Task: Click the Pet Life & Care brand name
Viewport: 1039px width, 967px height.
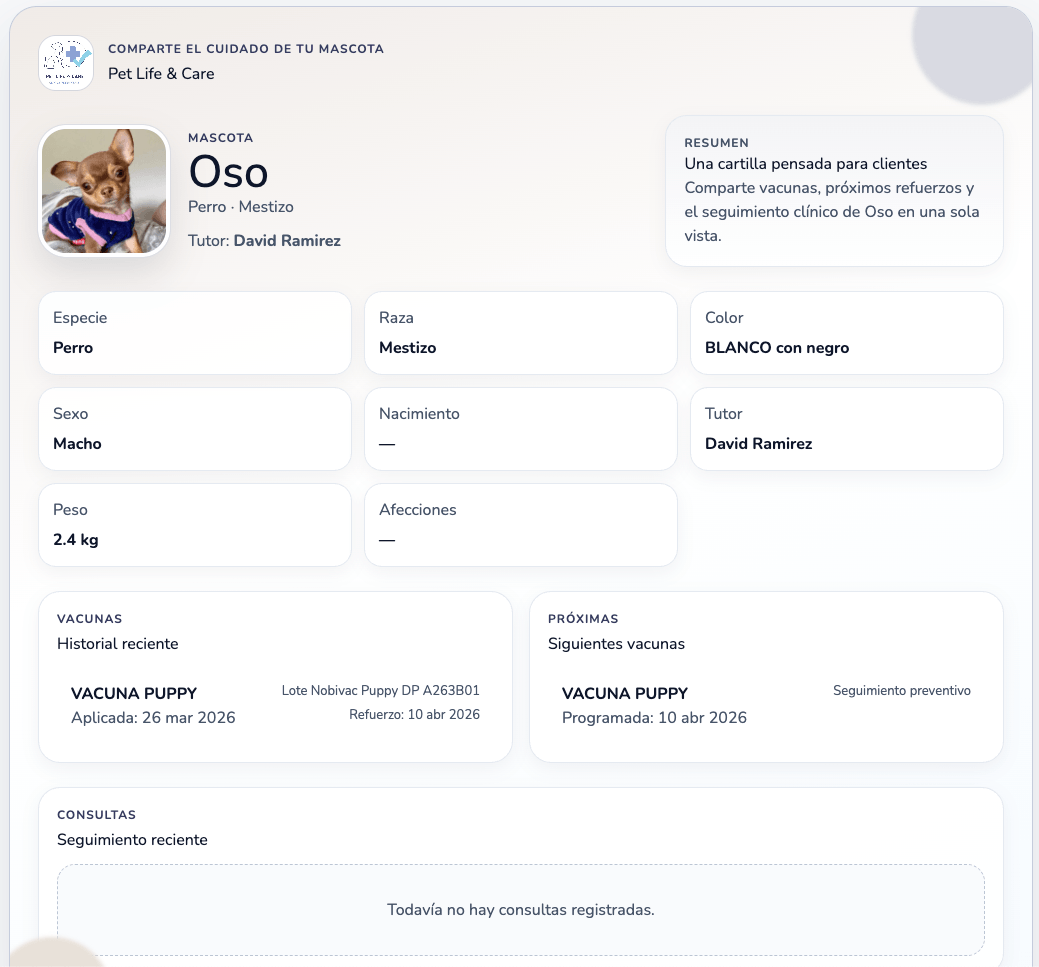Action: (161, 74)
